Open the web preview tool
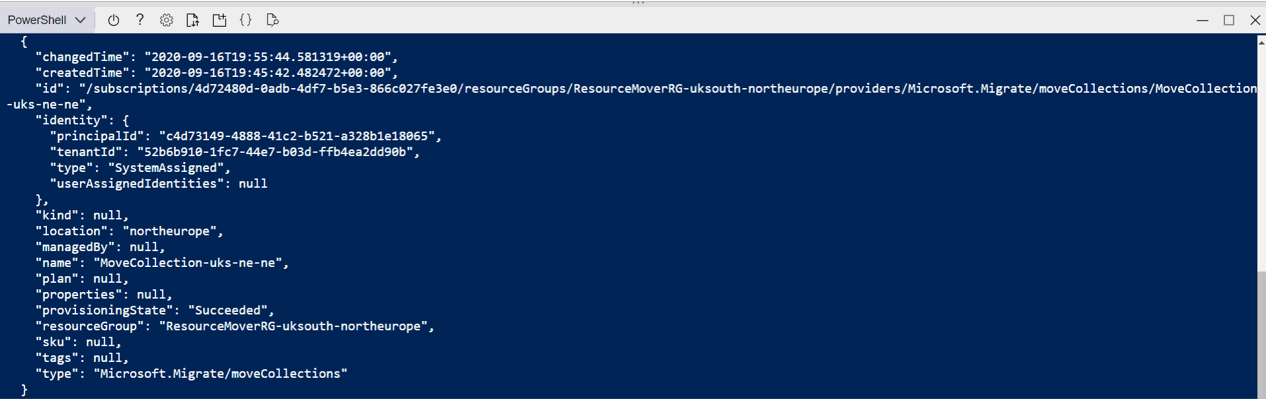Viewport: 1266px width, 399px height. pyautogui.click(x=272, y=20)
